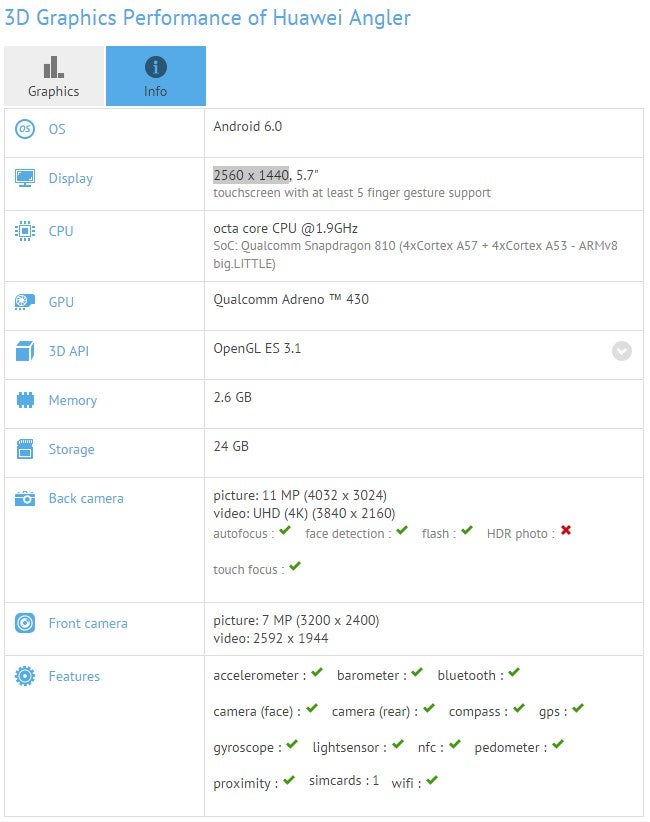Click the info circle icon in Info tab
This screenshot has width=650, height=822.
coord(156,67)
